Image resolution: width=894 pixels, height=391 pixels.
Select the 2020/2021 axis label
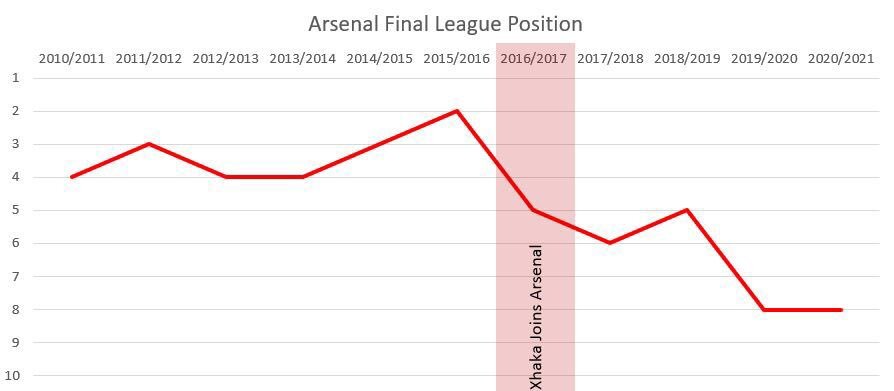coord(842,59)
